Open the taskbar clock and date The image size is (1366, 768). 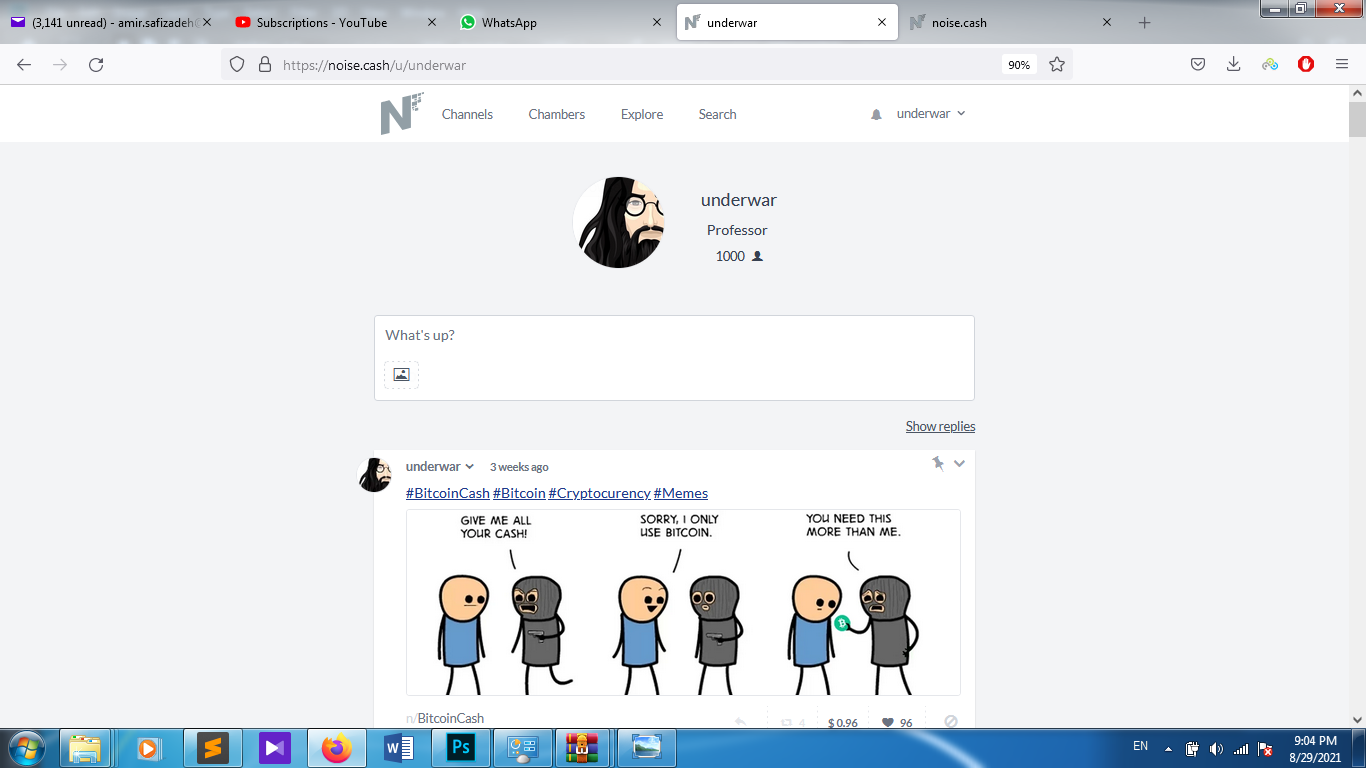[x=1315, y=748]
